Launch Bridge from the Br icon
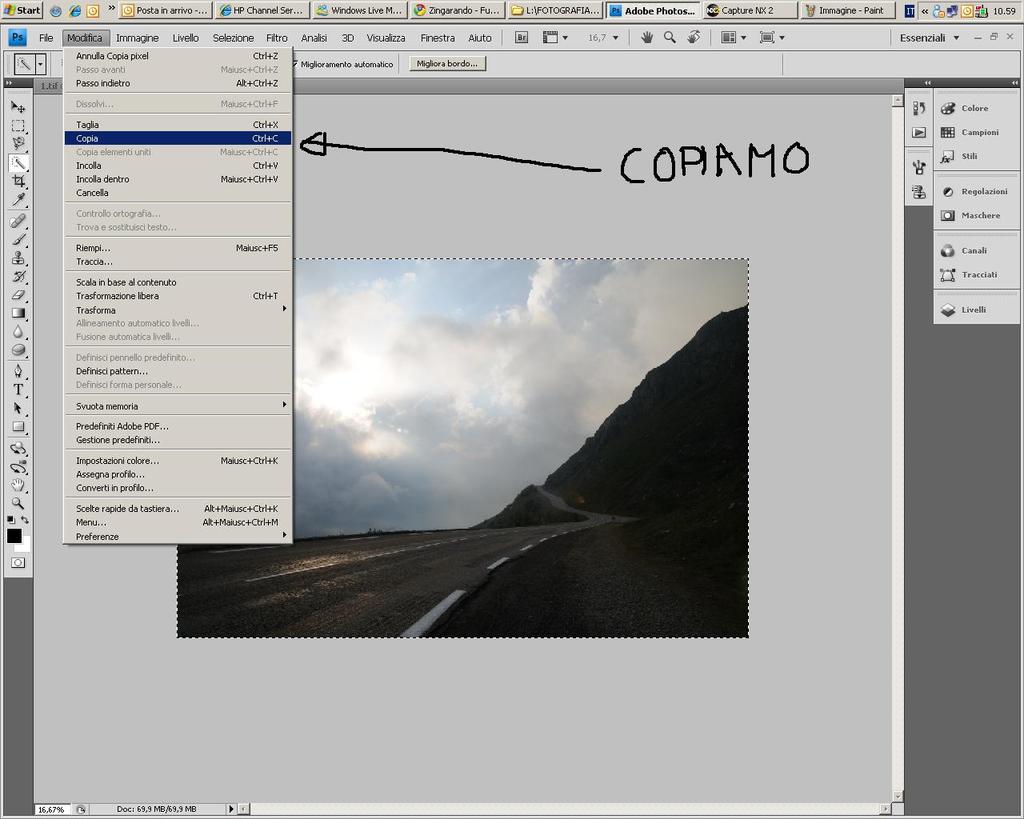Image resolution: width=1024 pixels, height=819 pixels. (521, 38)
